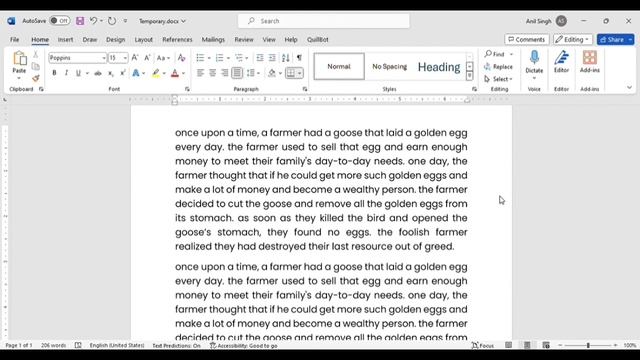Viewport: 640px width, 360px height.
Task: Open the Select dropdown
Action: tap(498, 79)
